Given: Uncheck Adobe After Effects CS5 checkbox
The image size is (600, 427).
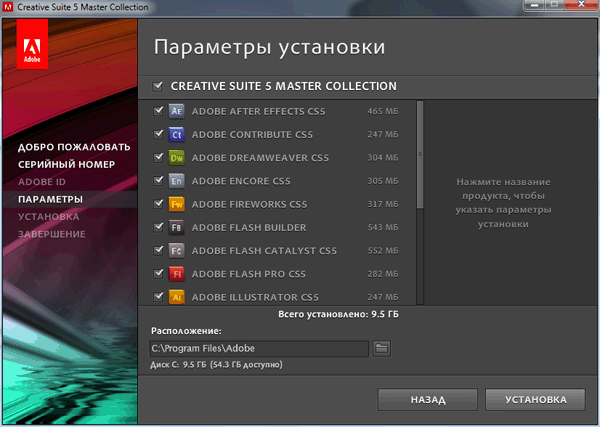Looking at the screenshot, I should pyautogui.click(x=158, y=111).
